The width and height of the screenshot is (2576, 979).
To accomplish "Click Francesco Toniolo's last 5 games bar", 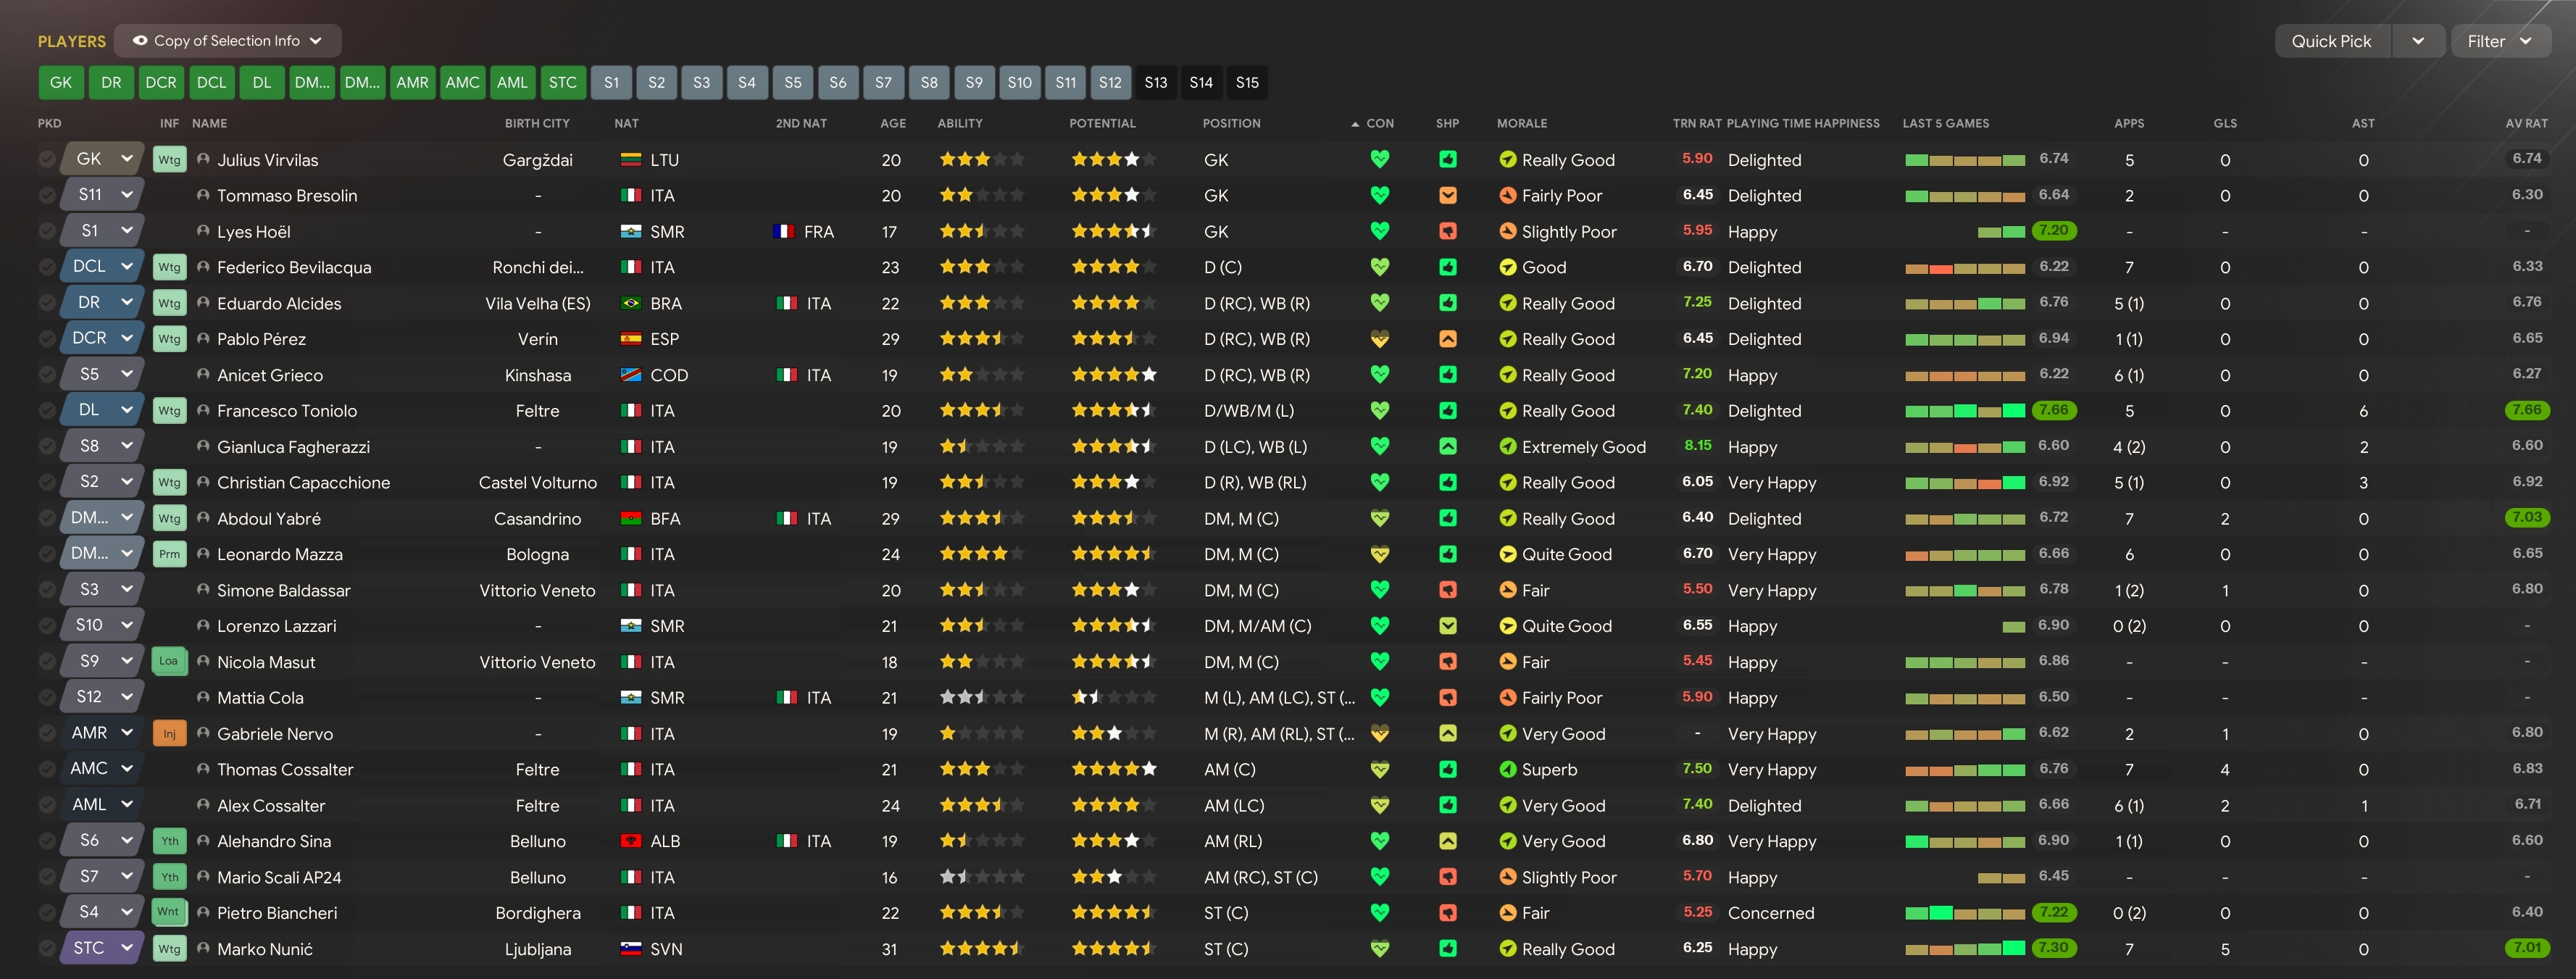I will 1965,411.
